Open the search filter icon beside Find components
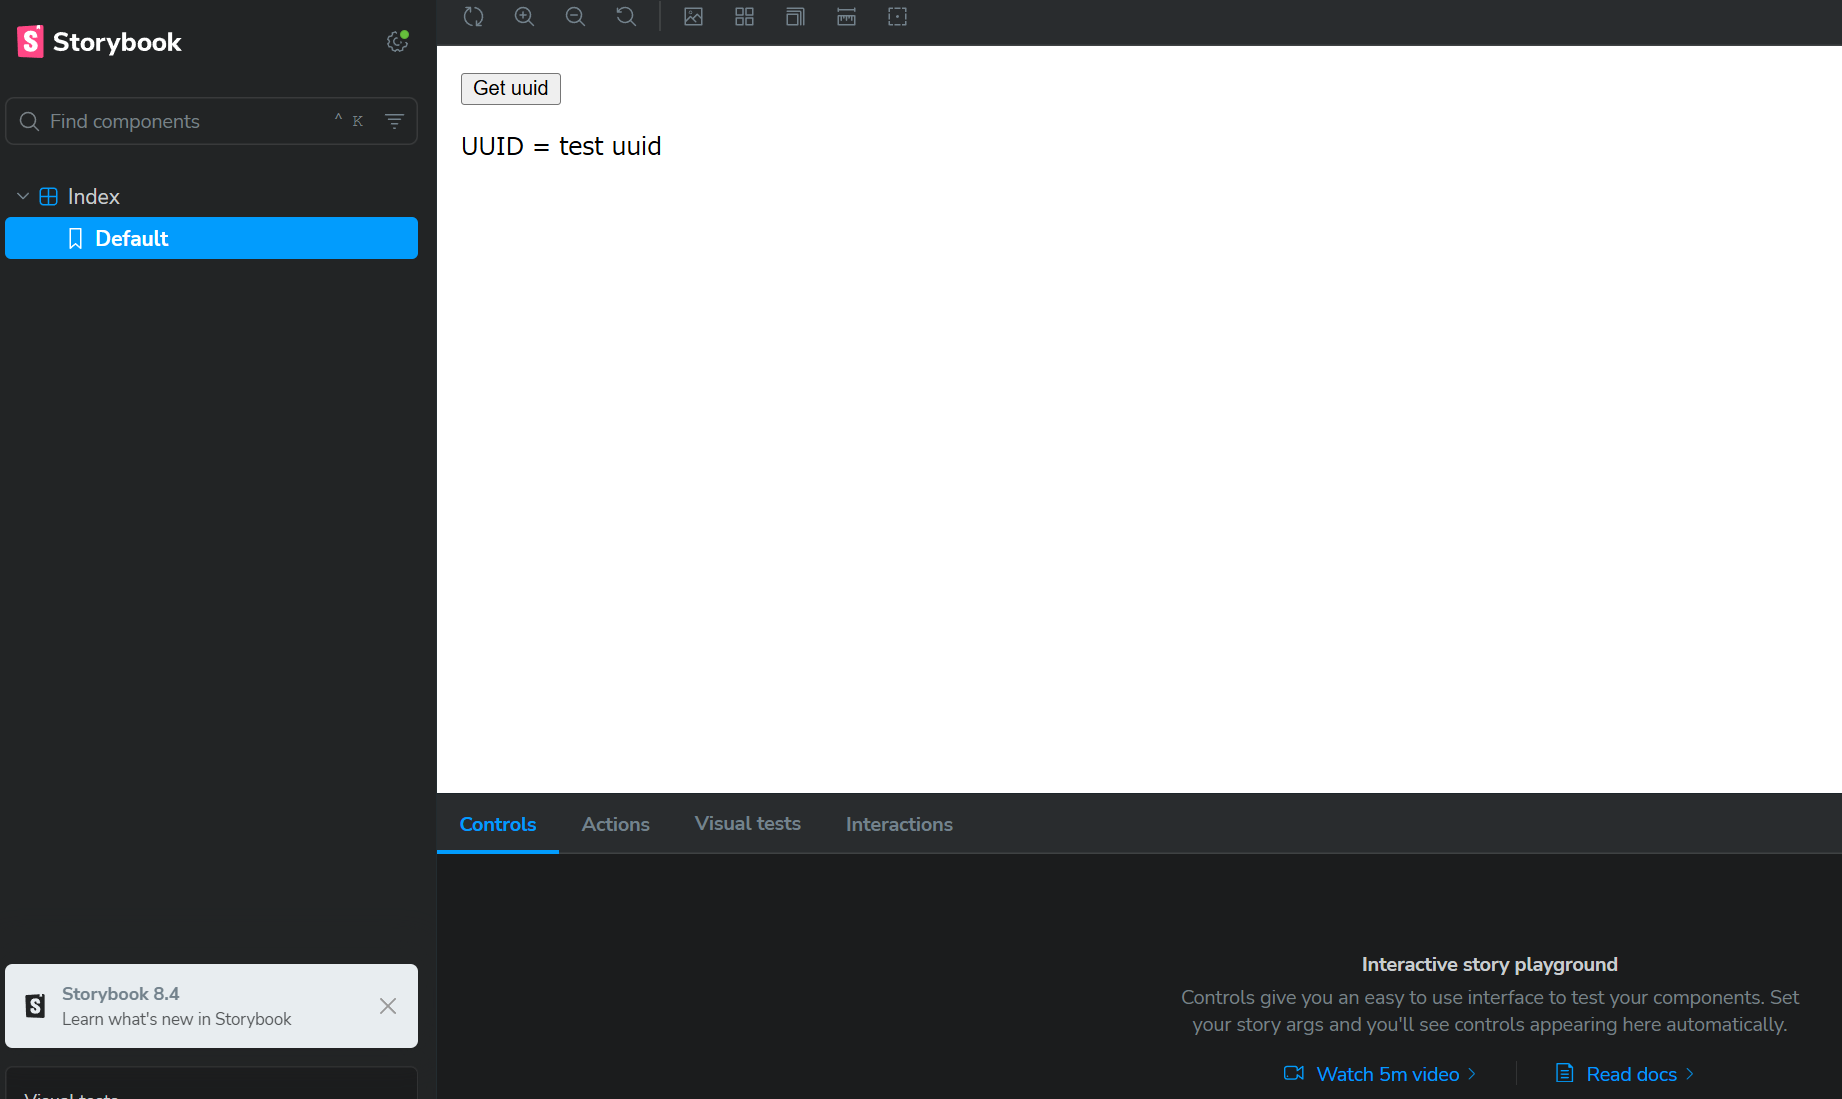The height and width of the screenshot is (1099, 1842). click(x=394, y=121)
